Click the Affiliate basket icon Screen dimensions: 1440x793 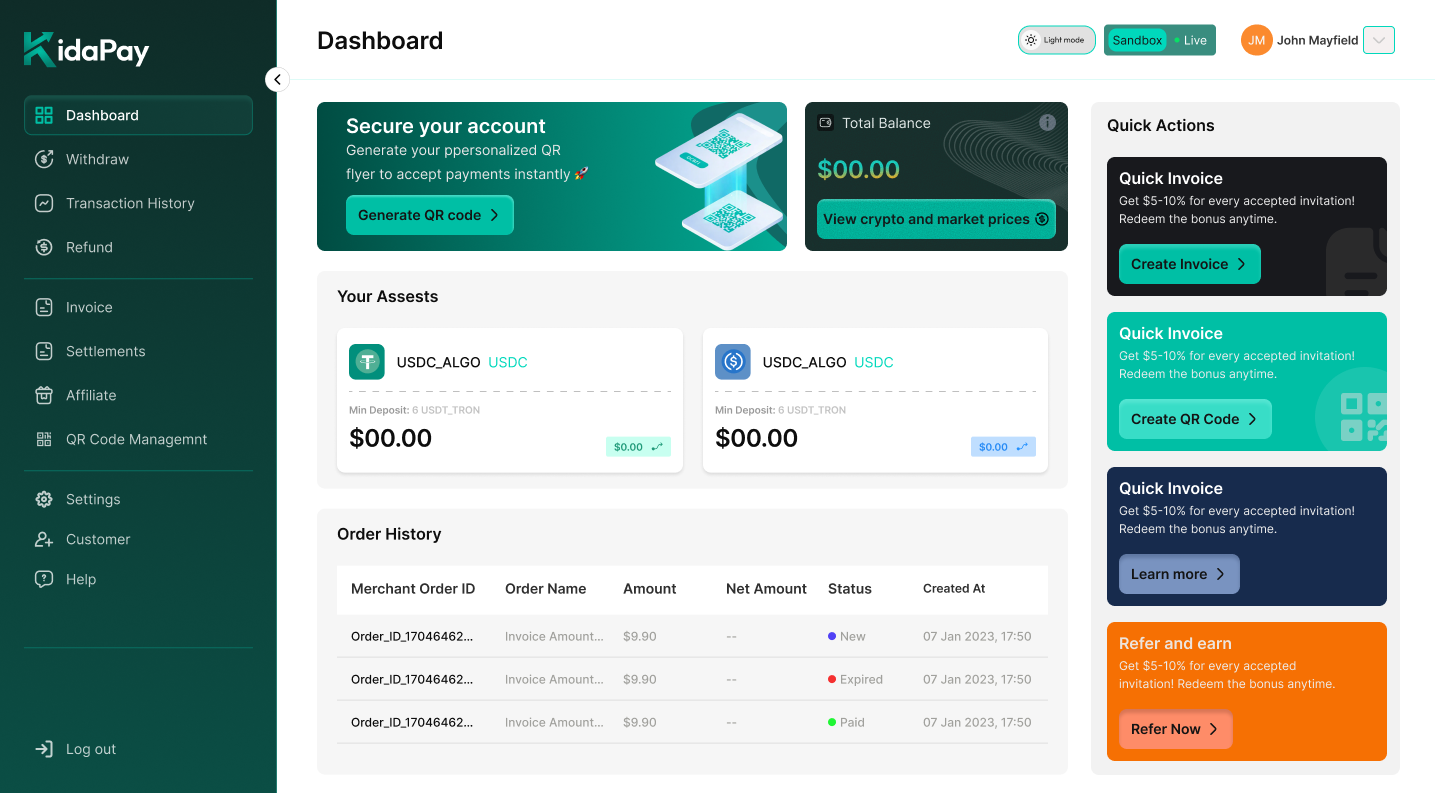[x=44, y=395]
